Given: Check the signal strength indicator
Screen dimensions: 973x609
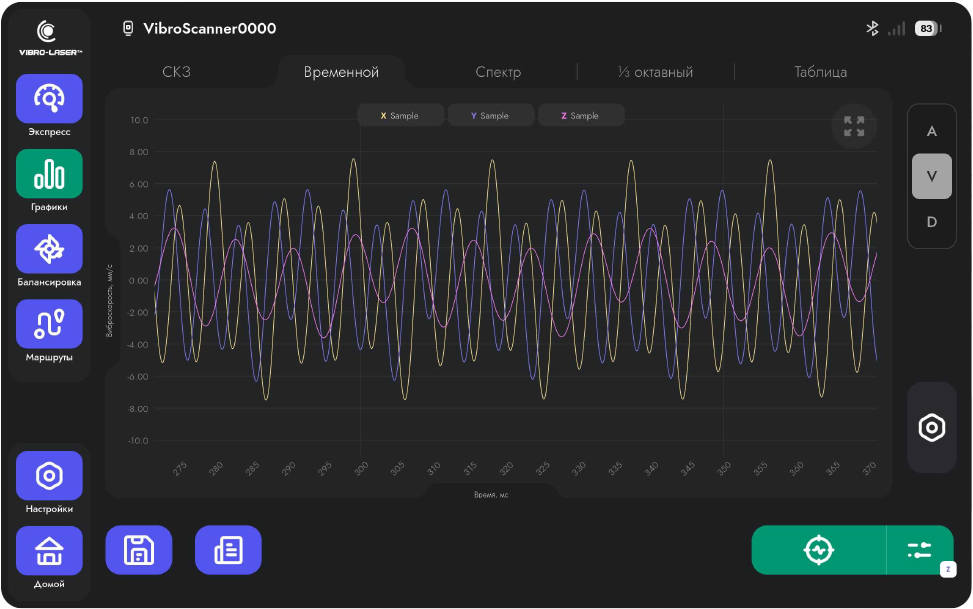Looking at the screenshot, I should pos(896,29).
